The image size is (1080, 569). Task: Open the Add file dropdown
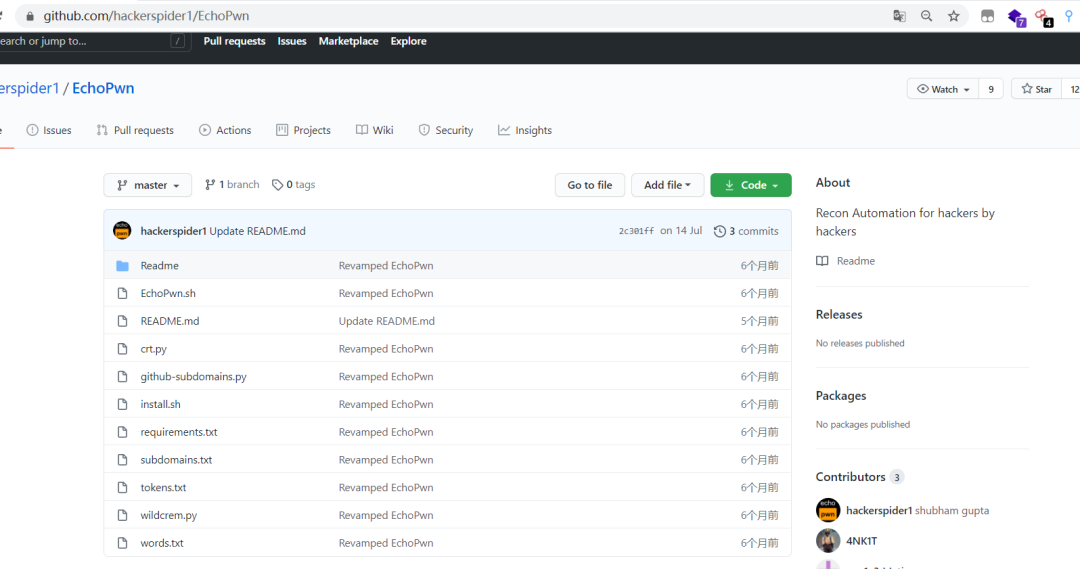(x=667, y=185)
